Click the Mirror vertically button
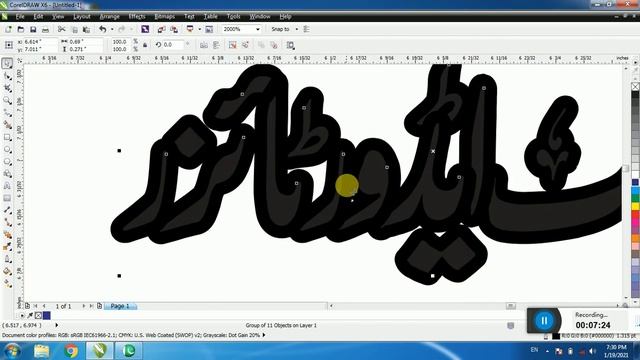The image size is (640, 360). click(x=216, y=45)
